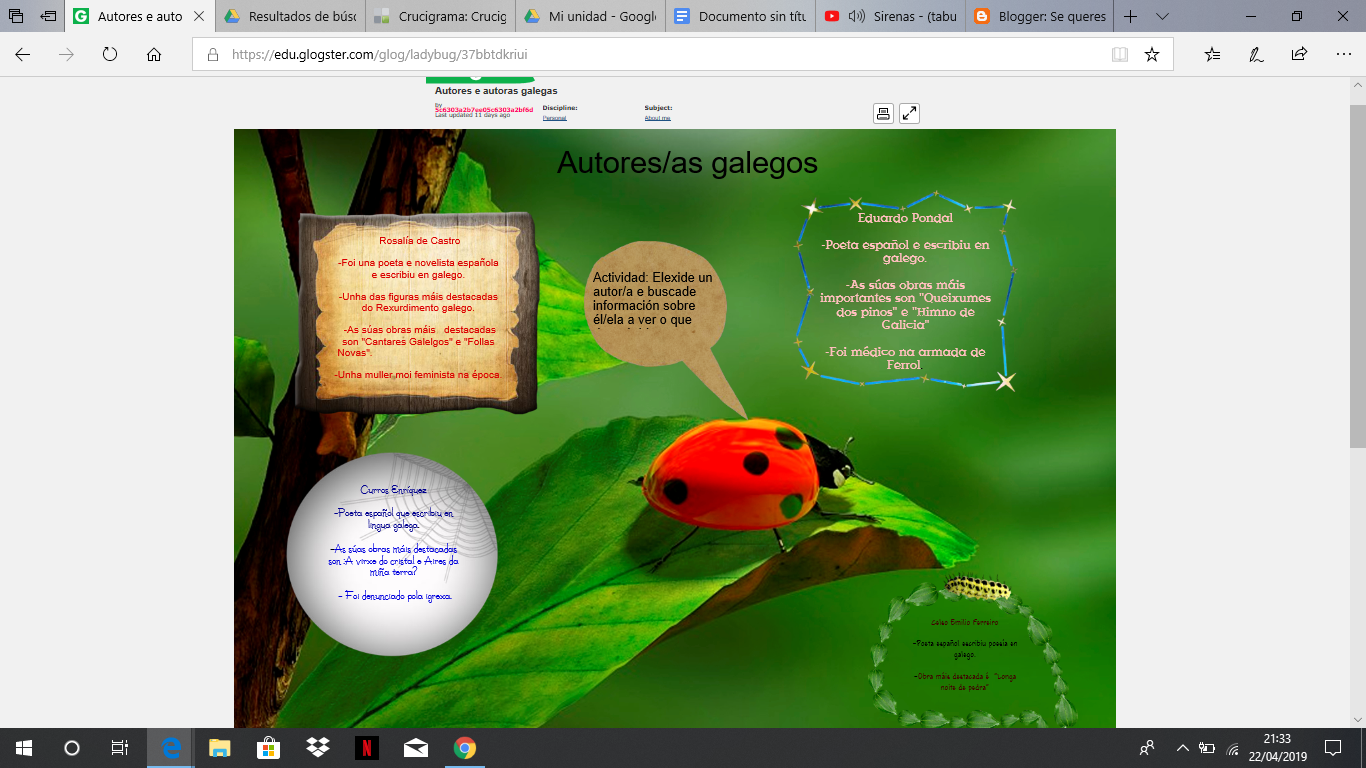
Task: Switch to the Blogger tab
Action: pyautogui.click(x=1040, y=16)
